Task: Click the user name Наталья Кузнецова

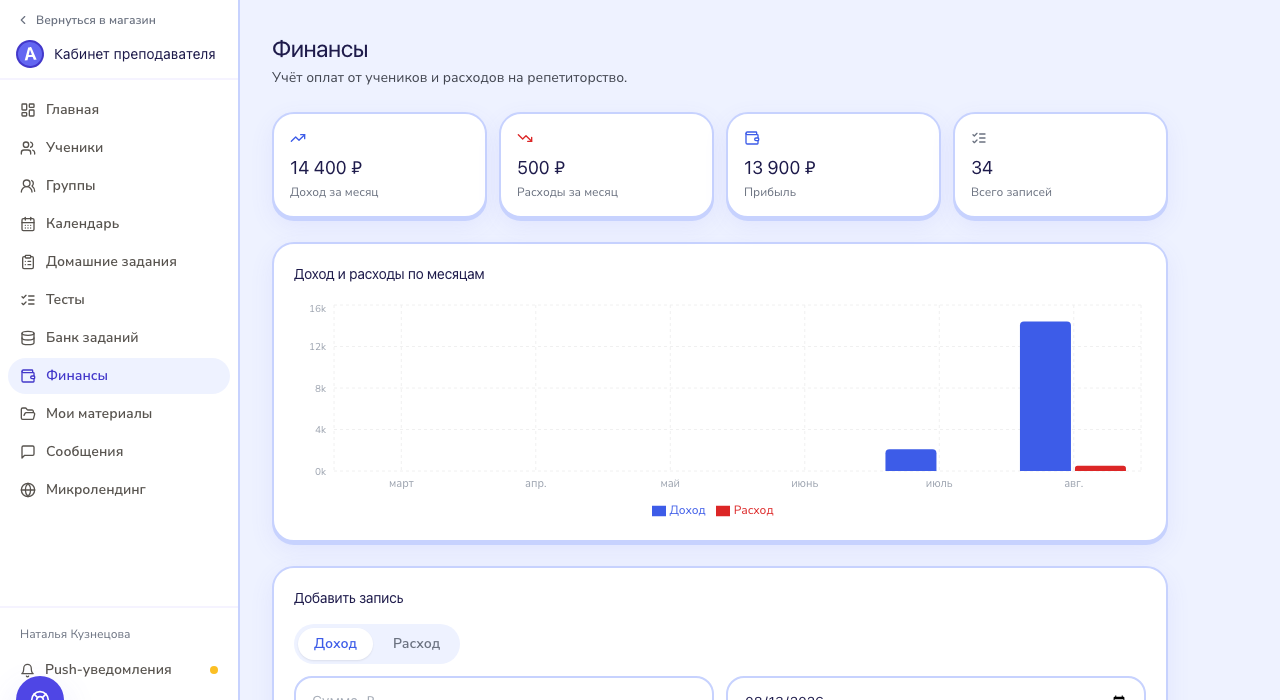Action: click(x=75, y=634)
